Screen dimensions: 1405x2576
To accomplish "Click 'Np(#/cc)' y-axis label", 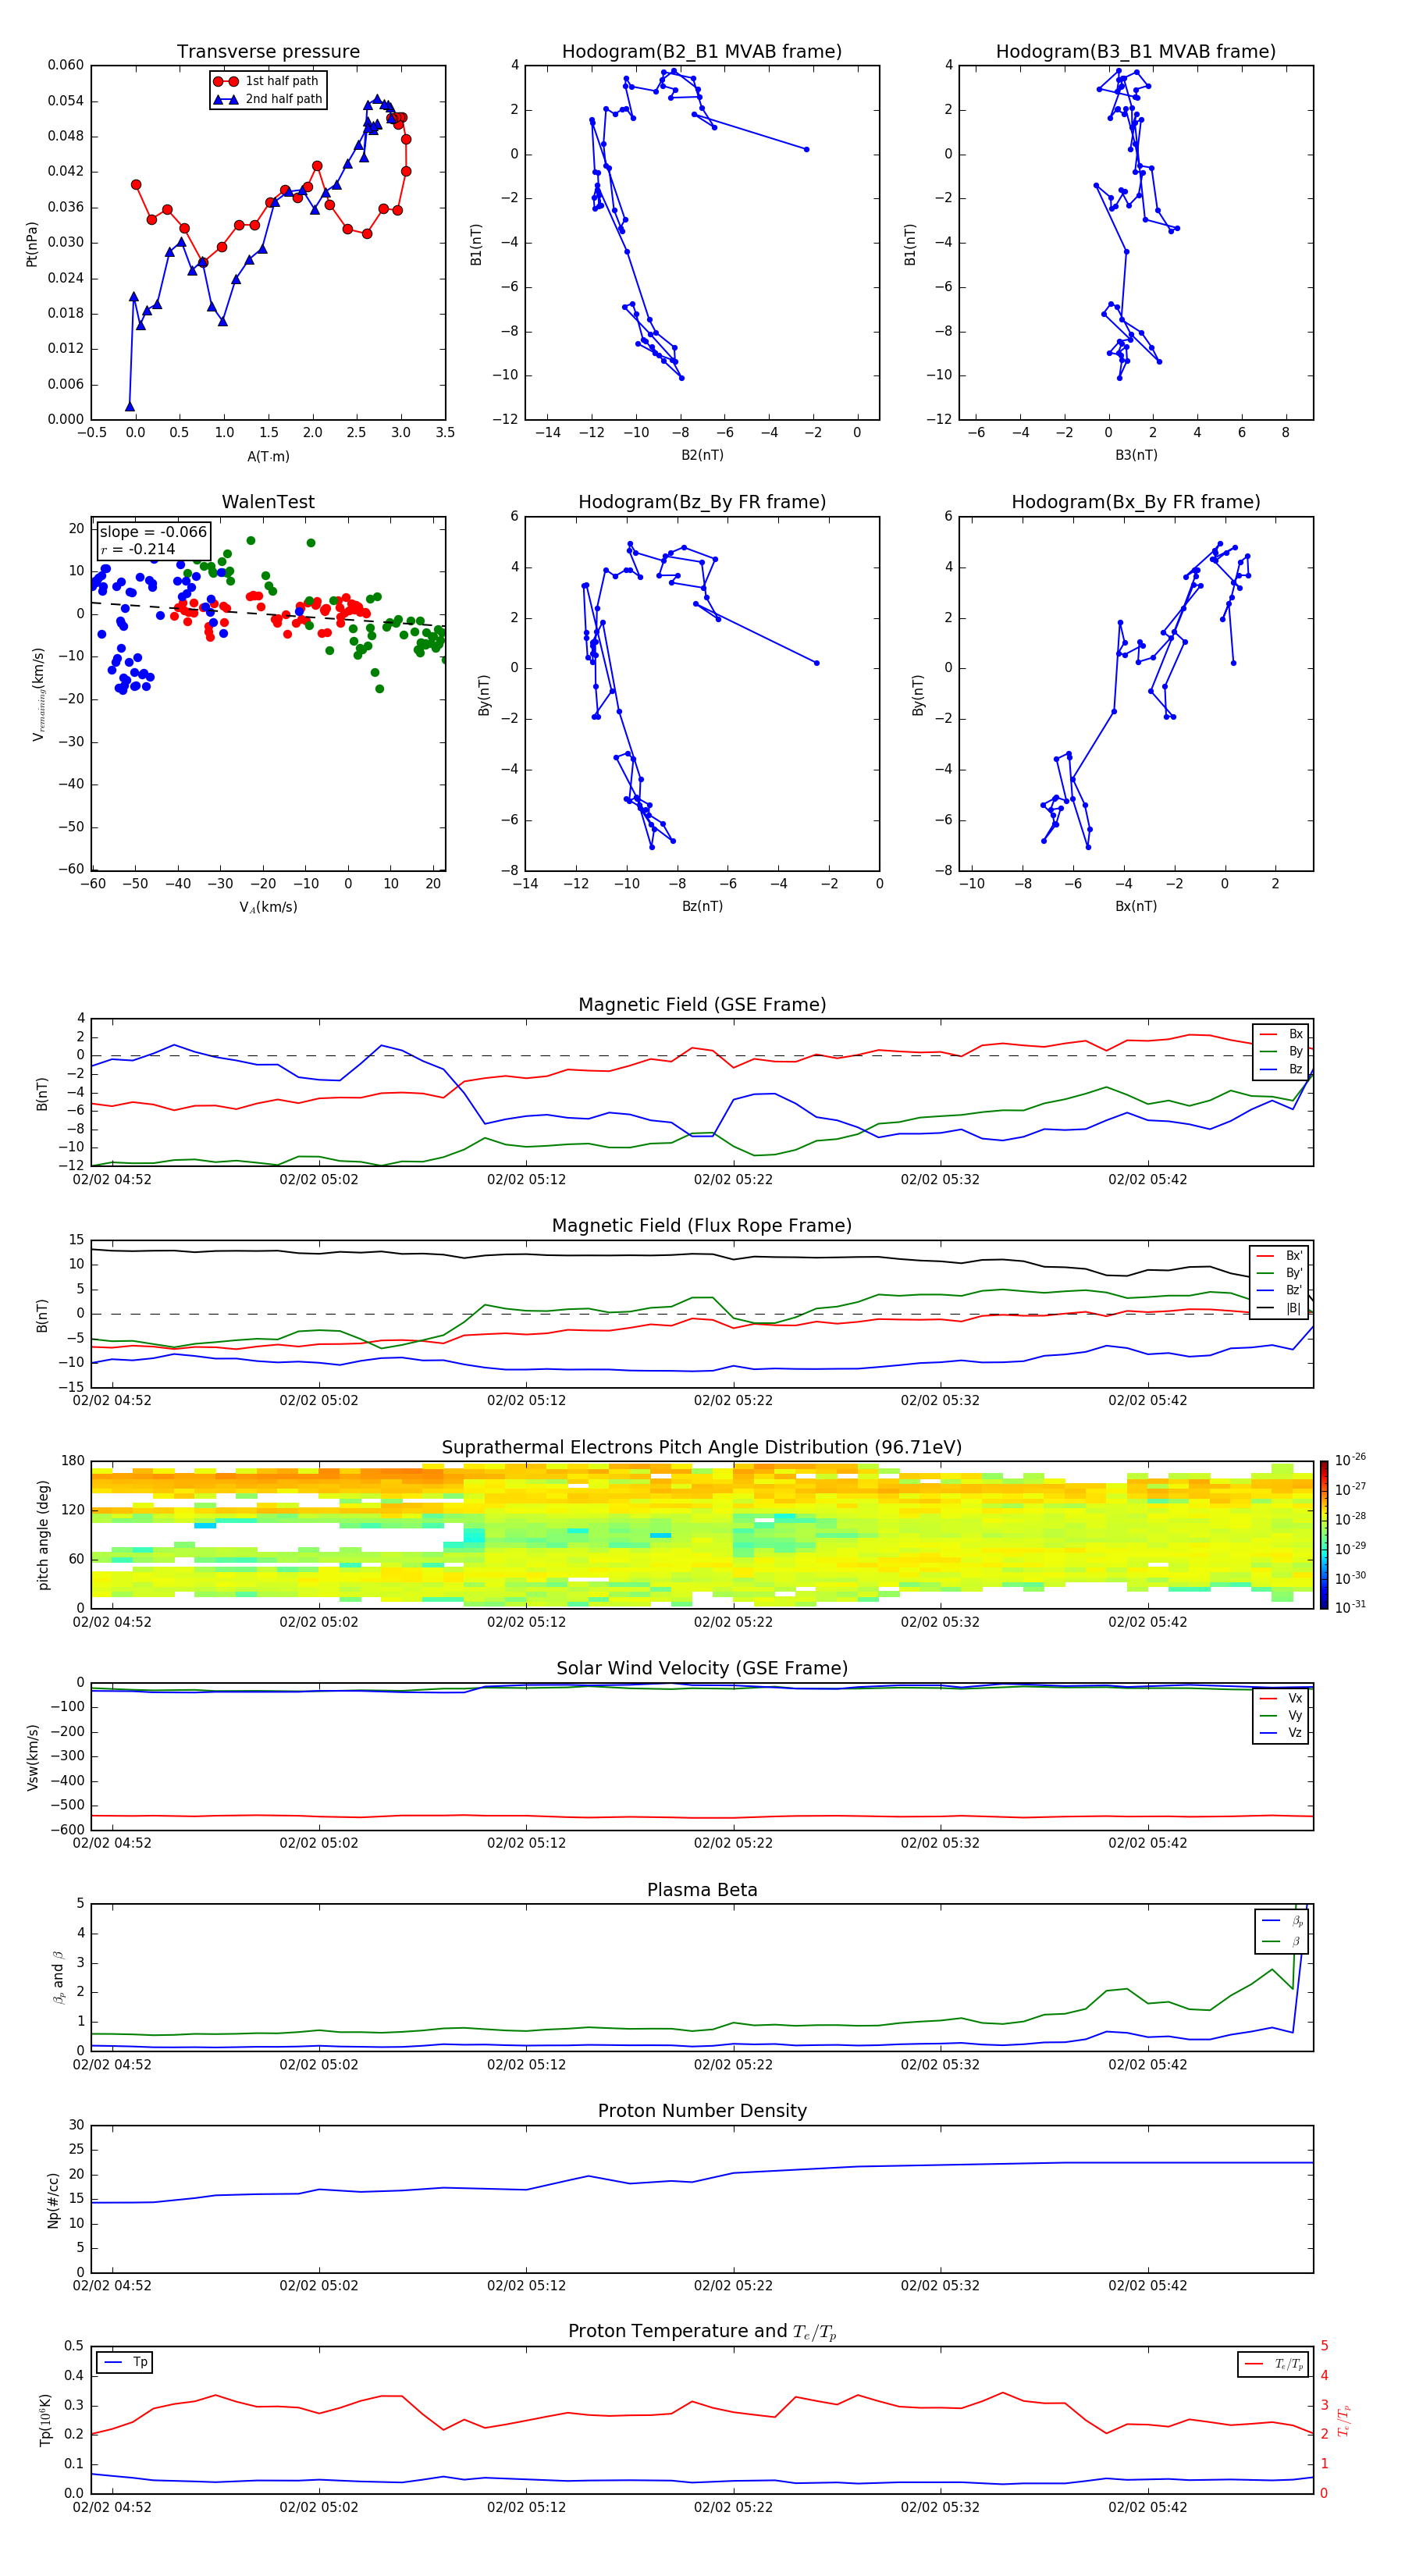I will [53, 2200].
